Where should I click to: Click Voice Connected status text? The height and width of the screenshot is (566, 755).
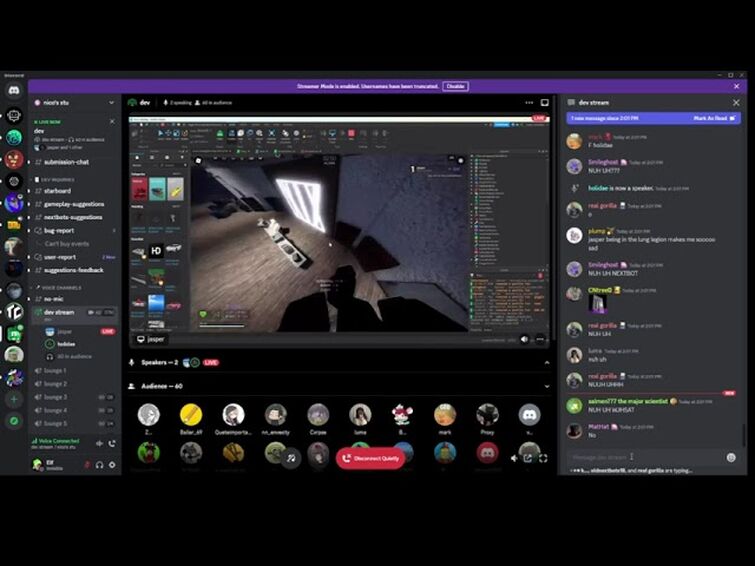tap(58, 441)
